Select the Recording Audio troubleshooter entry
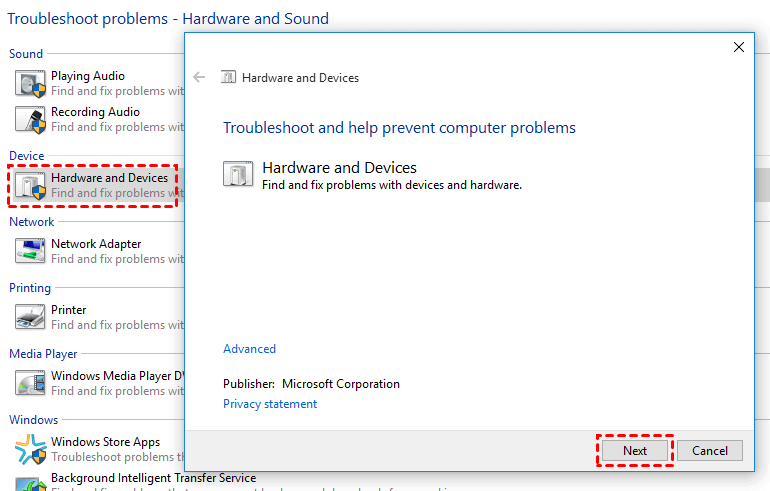Viewport: 770px width, 491px height. (96, 112)
